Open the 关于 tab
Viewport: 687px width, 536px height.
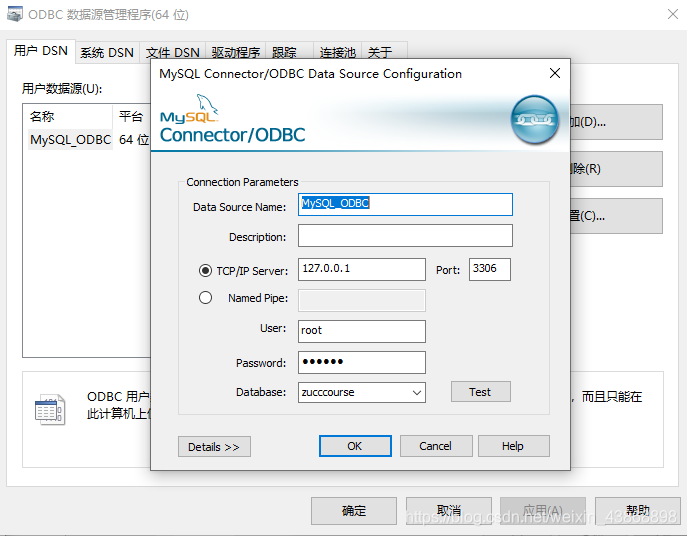pos(384,53)
